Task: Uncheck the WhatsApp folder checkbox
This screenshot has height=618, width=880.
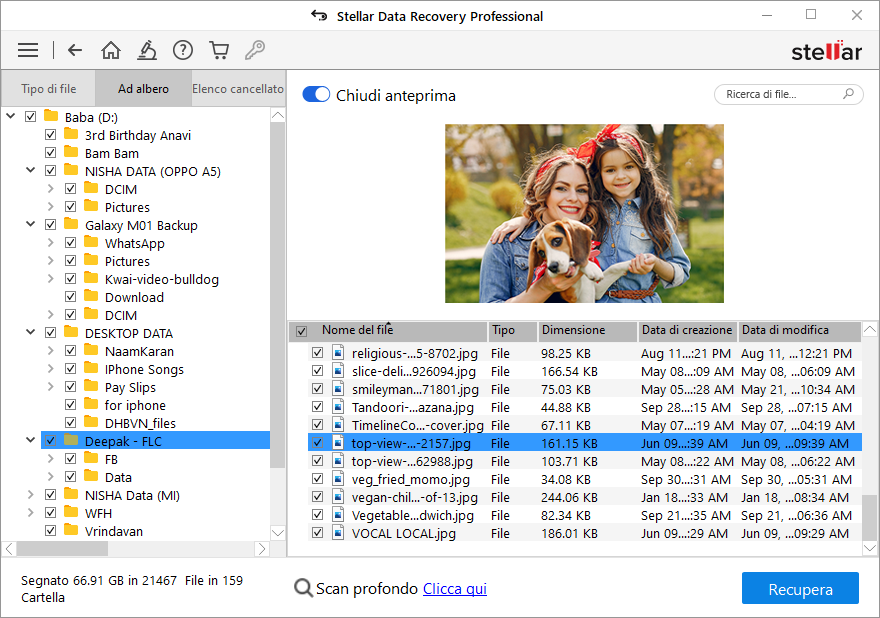Action: click(71, 243)
